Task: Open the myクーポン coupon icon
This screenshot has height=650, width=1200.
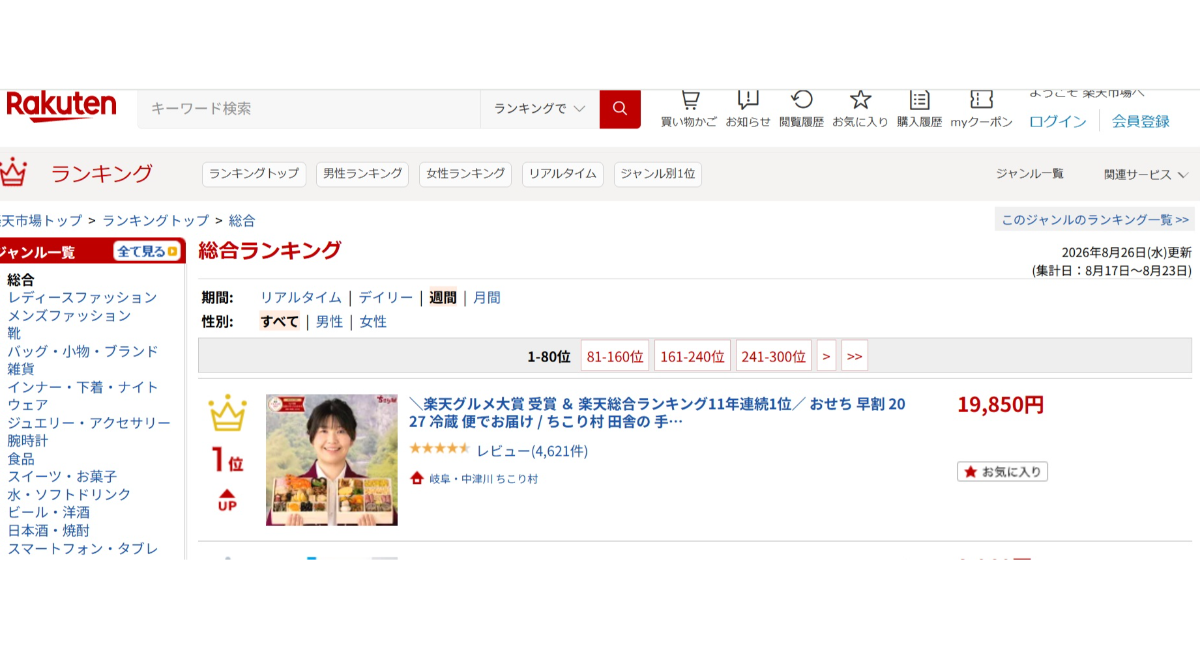Action: pos(981,99)
